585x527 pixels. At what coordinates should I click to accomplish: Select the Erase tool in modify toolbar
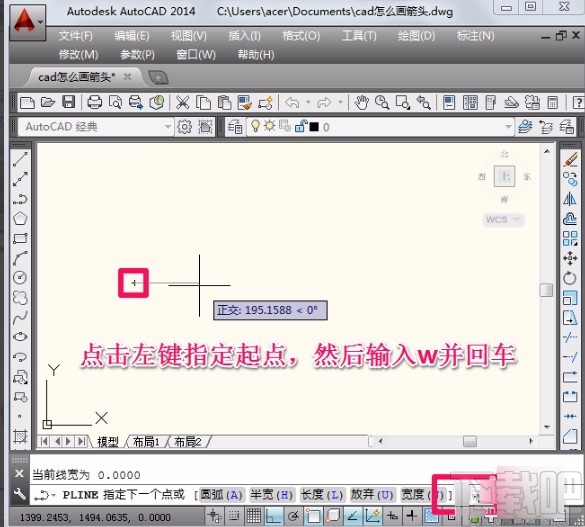tap(570, 159)
